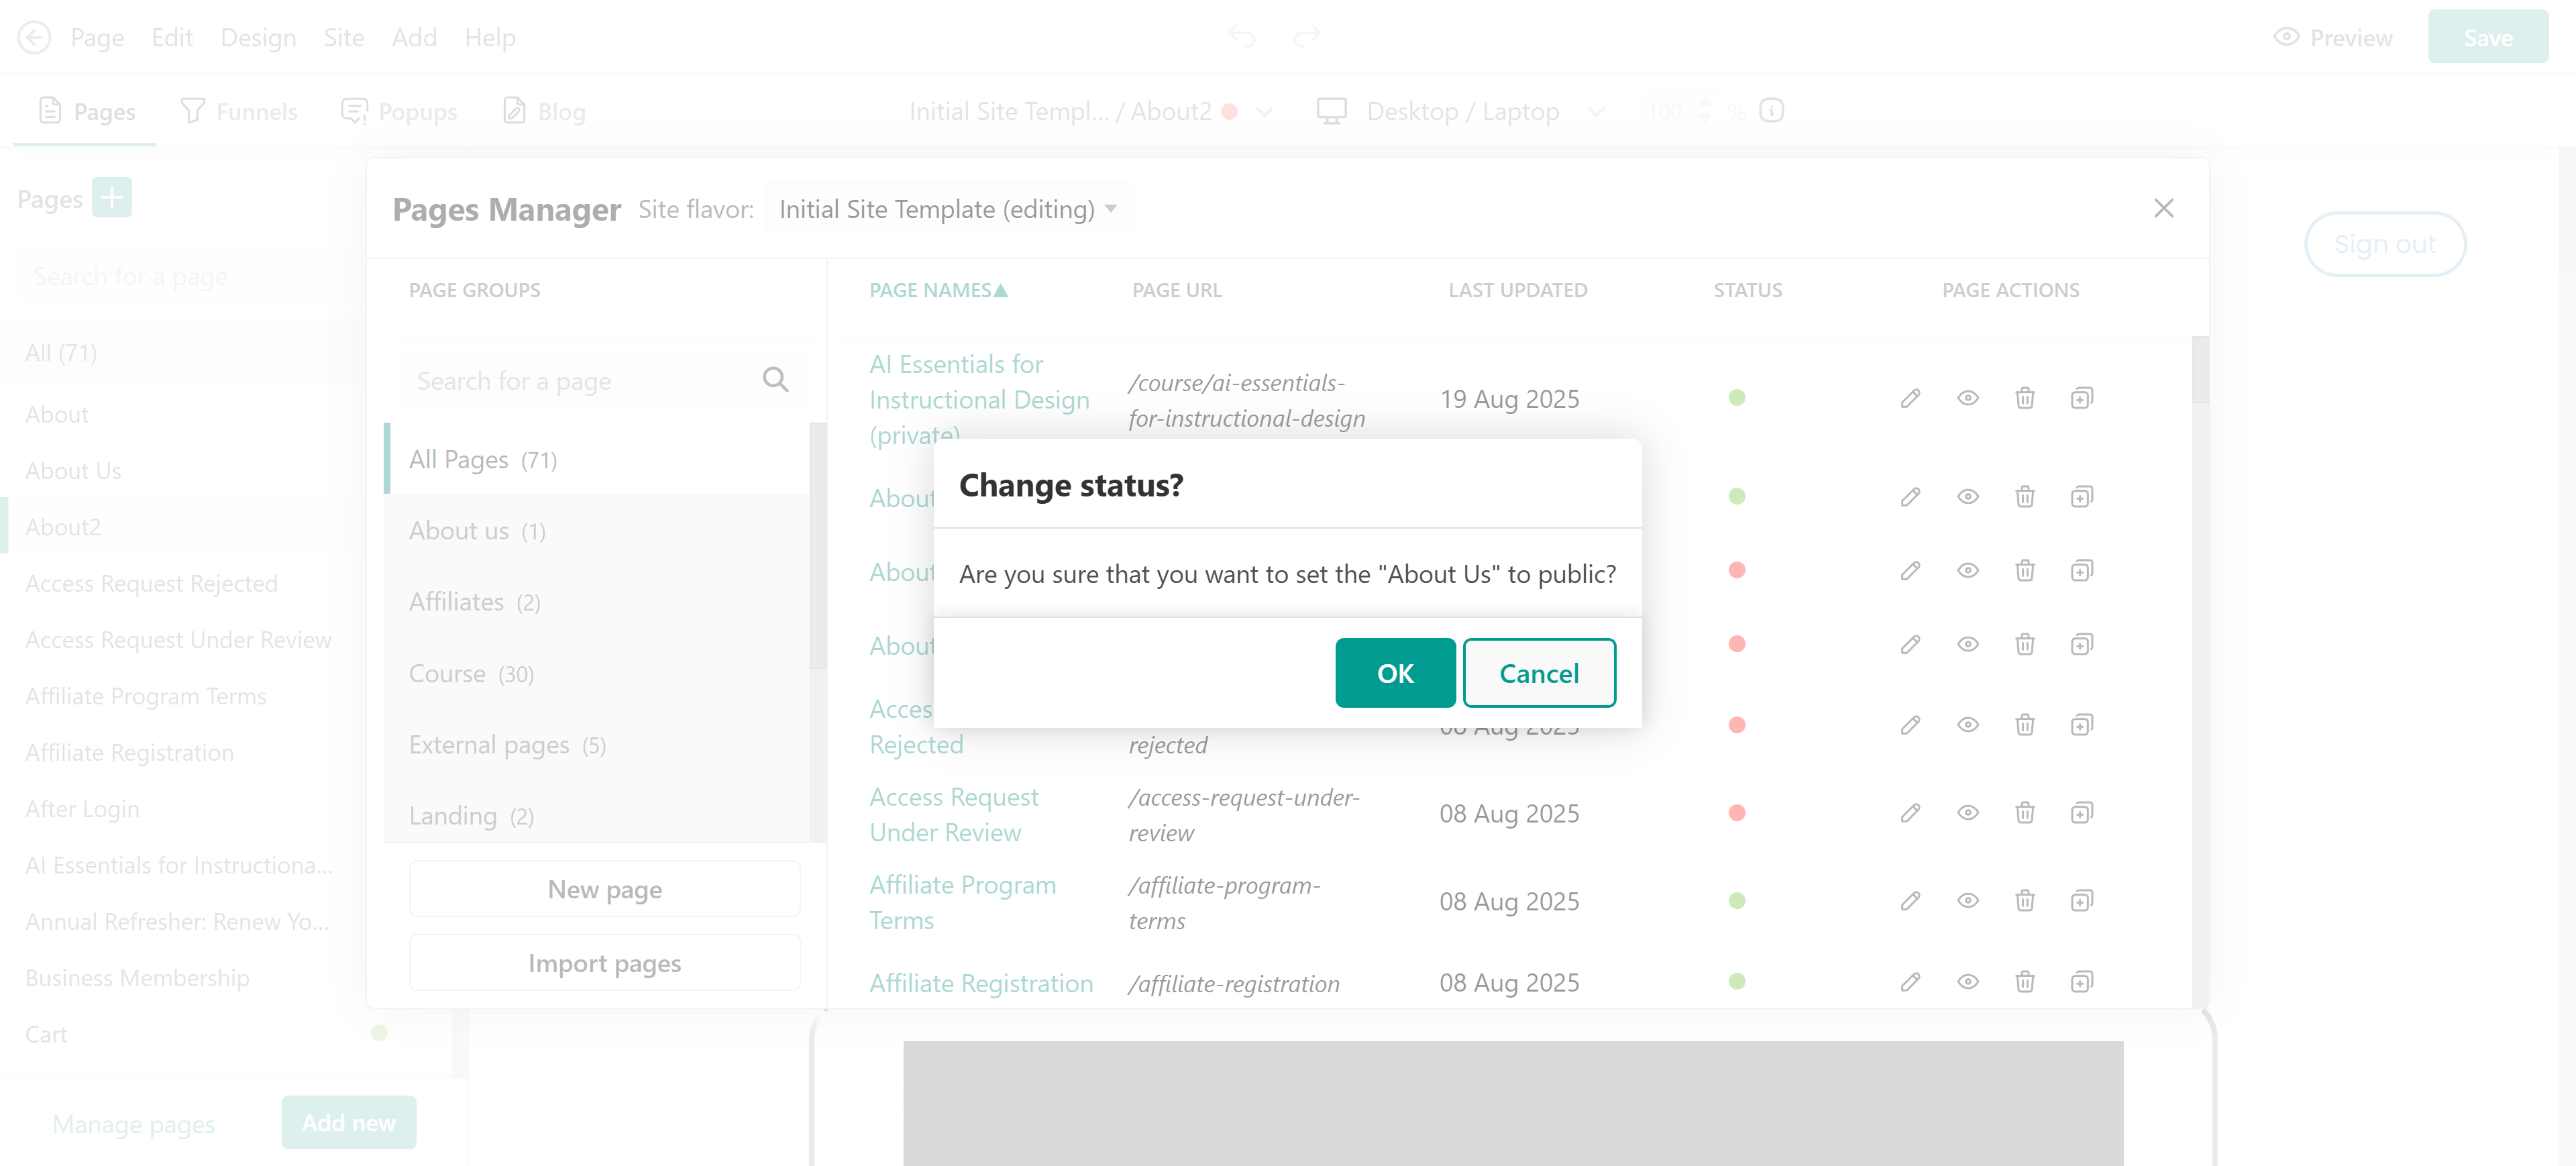Image resolution: width=2576 pixels, height=1166 pixels.
Task: Expand the Desktop / Laptop device dropdown
Action: pos(1596,111)
